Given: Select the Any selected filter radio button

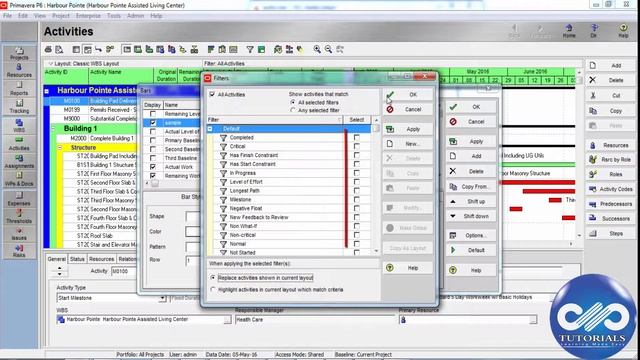Looking at the screenshot, I should (293, 110).
